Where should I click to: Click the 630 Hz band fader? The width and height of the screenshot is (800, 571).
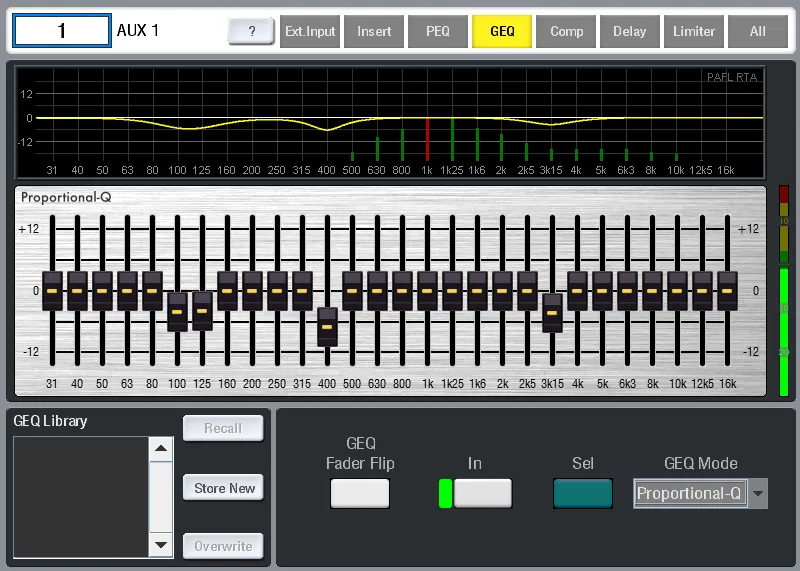377,291
